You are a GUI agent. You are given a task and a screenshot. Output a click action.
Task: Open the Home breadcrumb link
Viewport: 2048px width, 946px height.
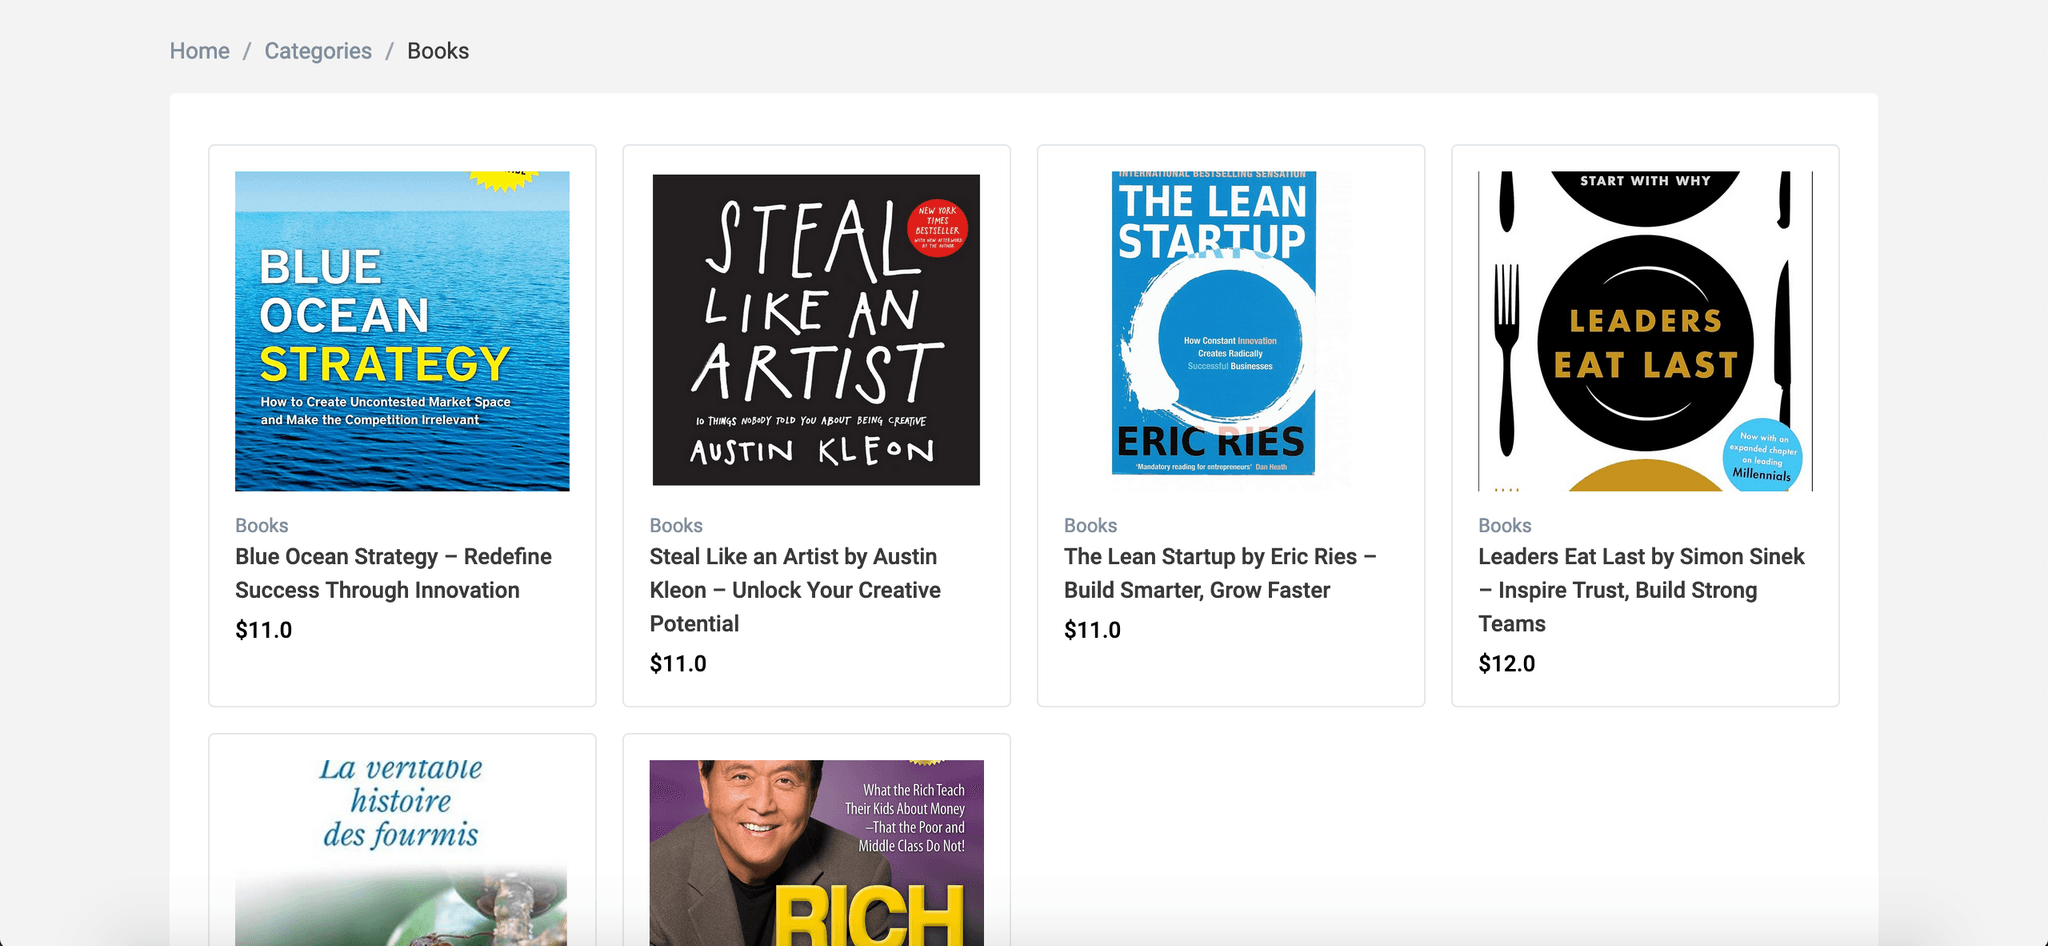pyautogui.click(x=199, y=51)
